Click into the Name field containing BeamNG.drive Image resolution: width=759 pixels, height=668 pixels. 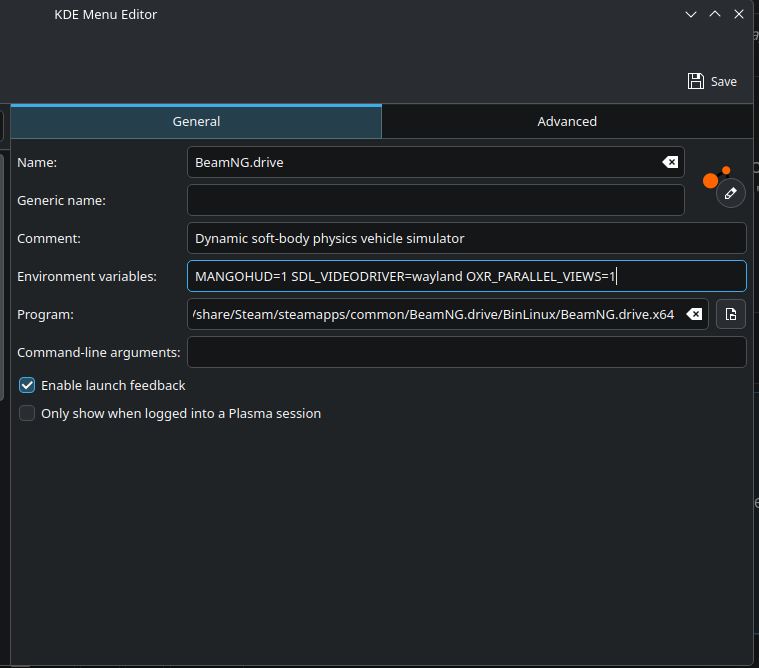(x=420, y=162)
